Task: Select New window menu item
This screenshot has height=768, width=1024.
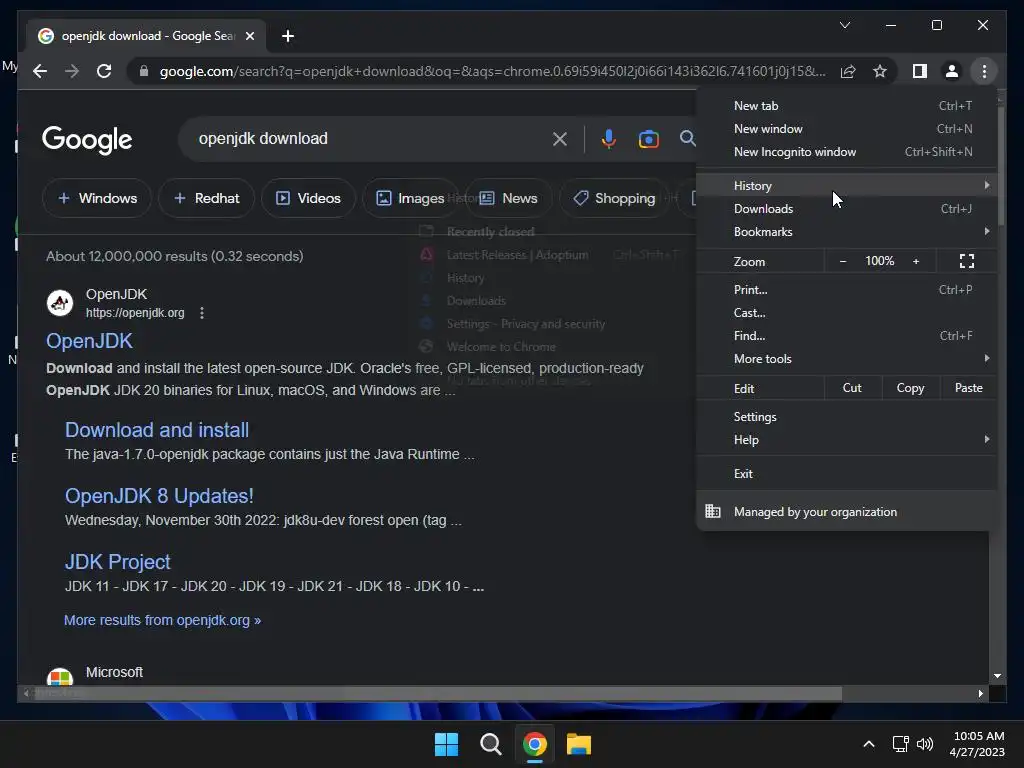Action: 846,129
